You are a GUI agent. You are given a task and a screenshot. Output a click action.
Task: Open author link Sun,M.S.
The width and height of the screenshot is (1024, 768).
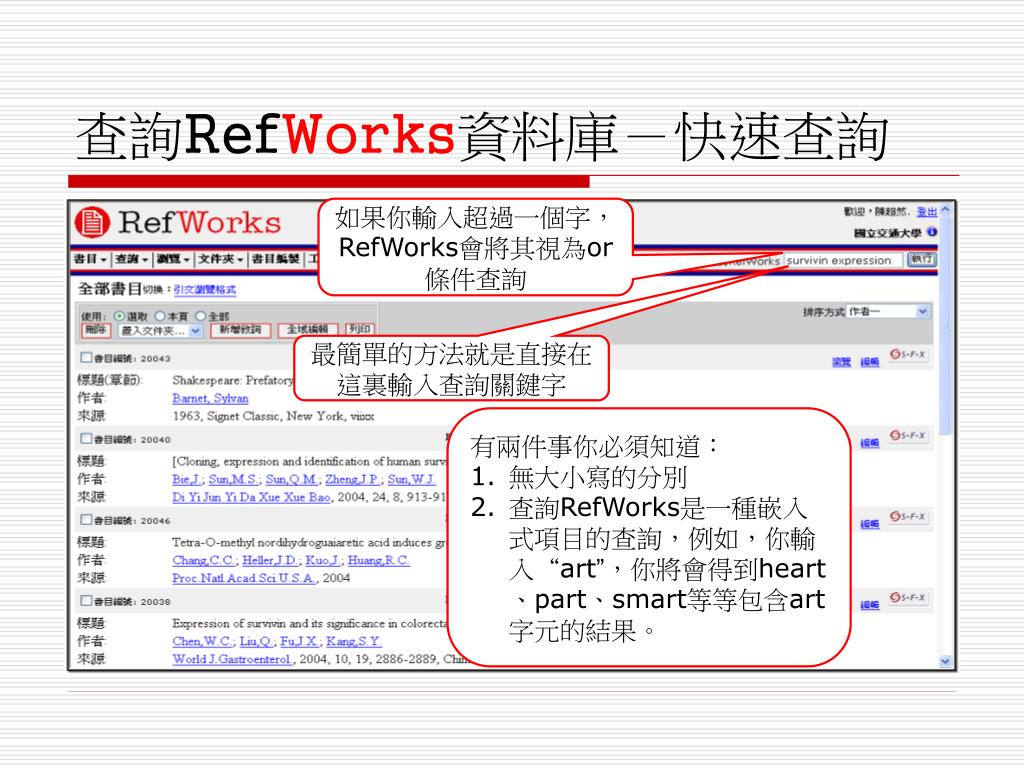[233, 479]
